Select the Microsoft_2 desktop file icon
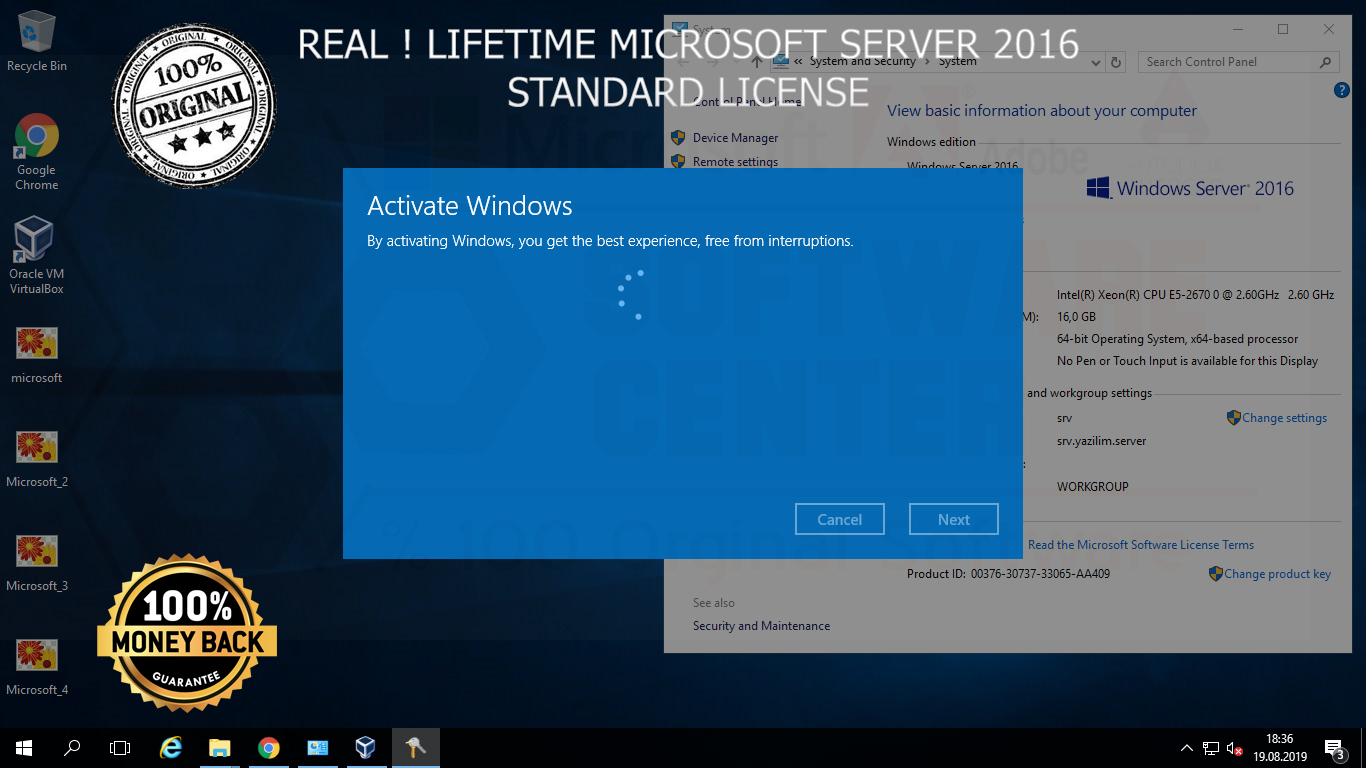Image resolution: width=1366 pixels, height=768 pixels. click(37, 458)
